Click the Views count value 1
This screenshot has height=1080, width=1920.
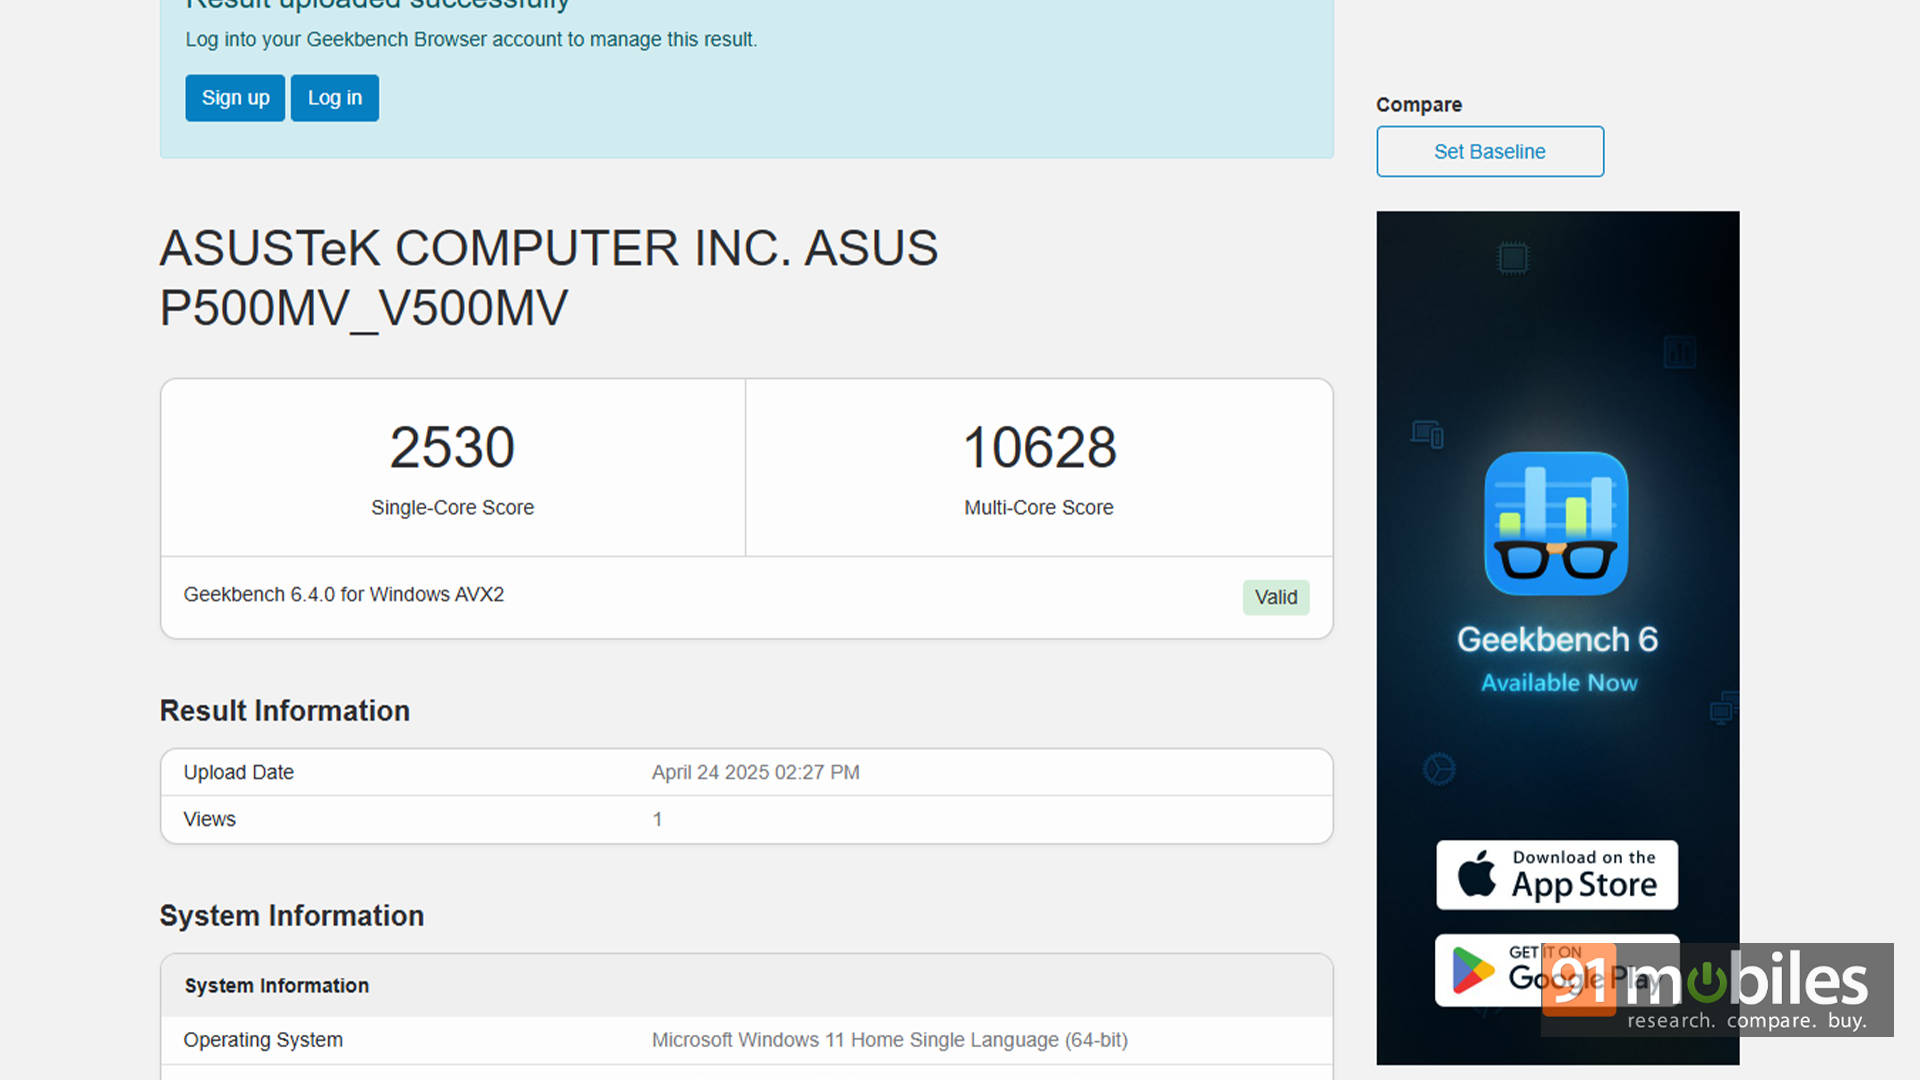(x=657, y=819)
